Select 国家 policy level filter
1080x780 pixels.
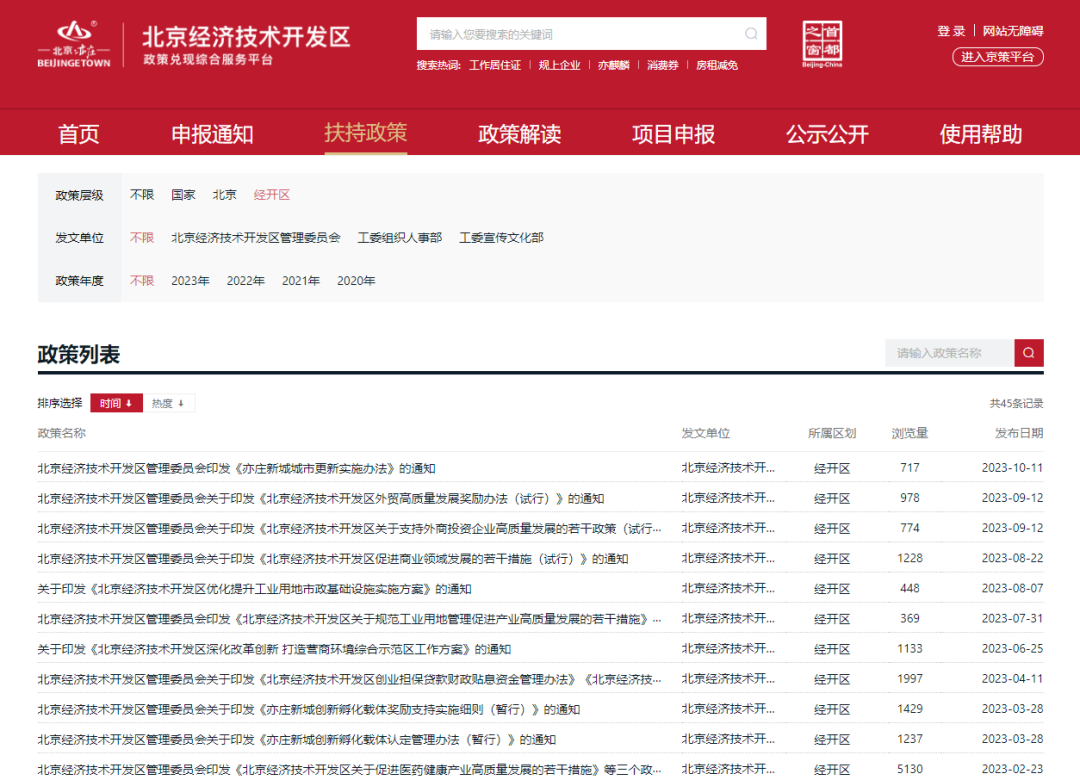[183, 195]
